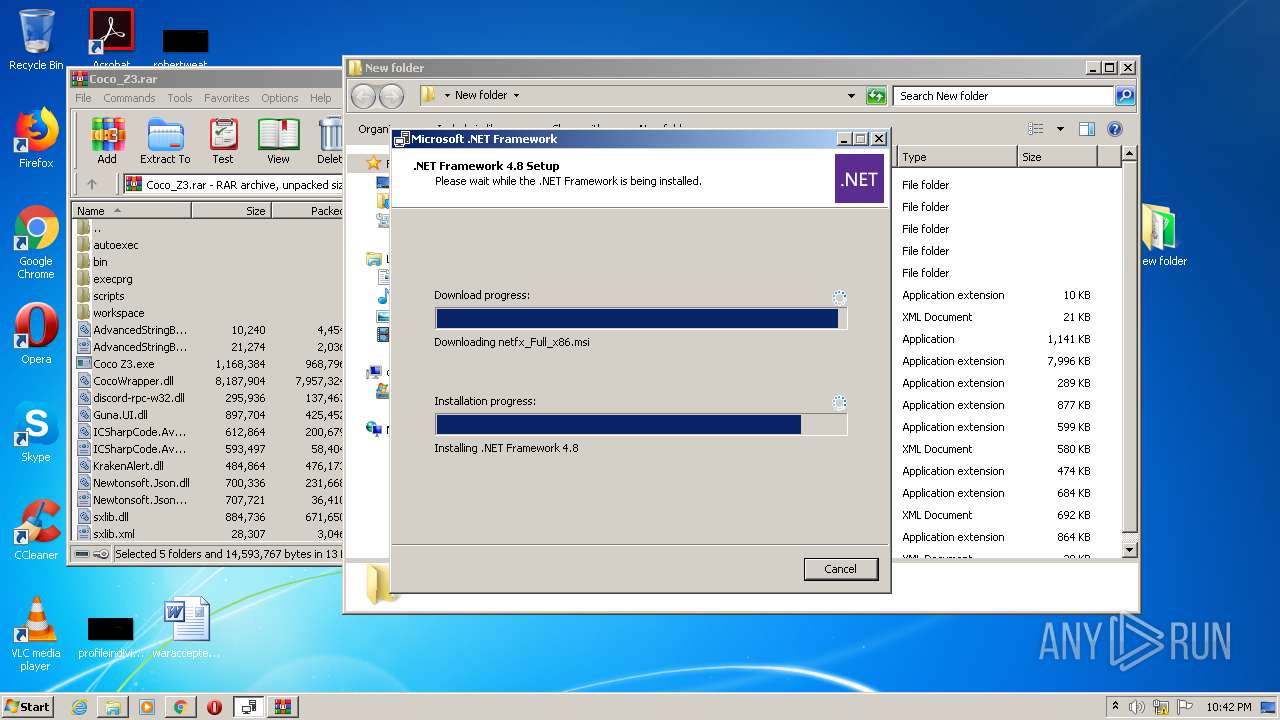Open WinRAR Favorites menu
The width and height of the screenshot is (1280, 720).
coord(227,98)
